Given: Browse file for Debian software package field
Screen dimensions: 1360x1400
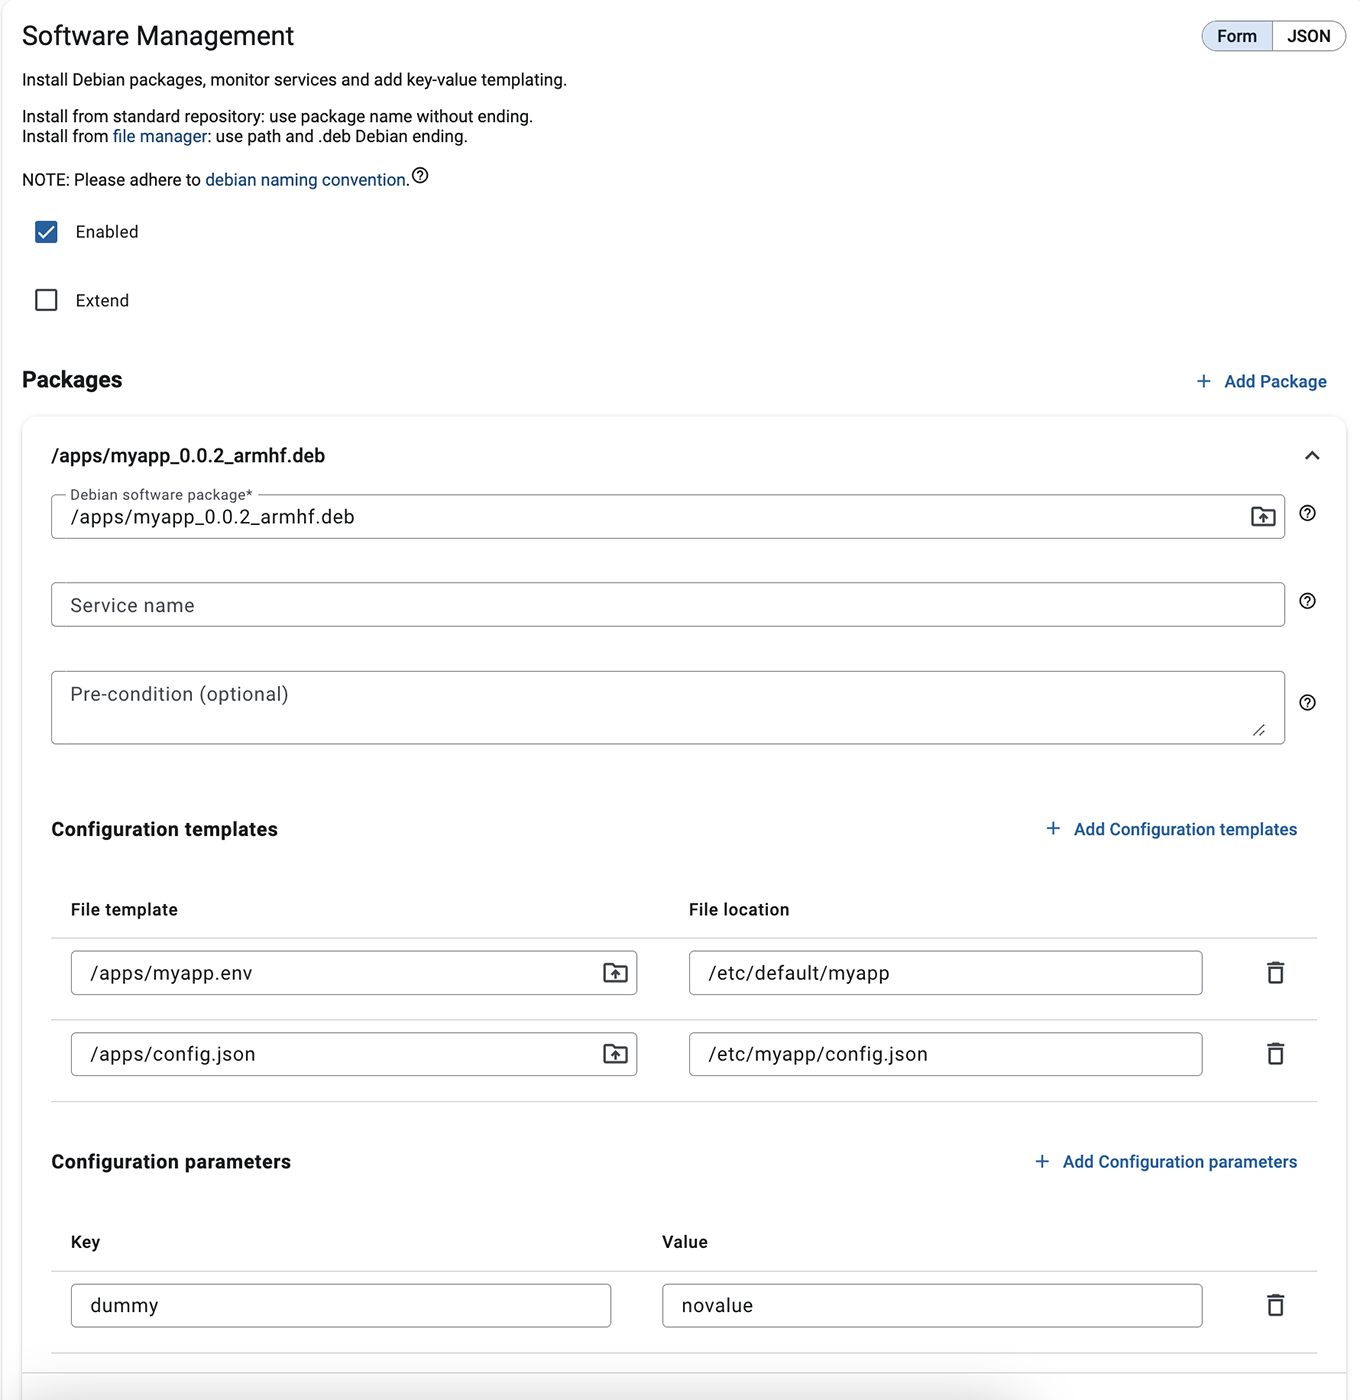Looking at the screenshot, I should 1263,516.
